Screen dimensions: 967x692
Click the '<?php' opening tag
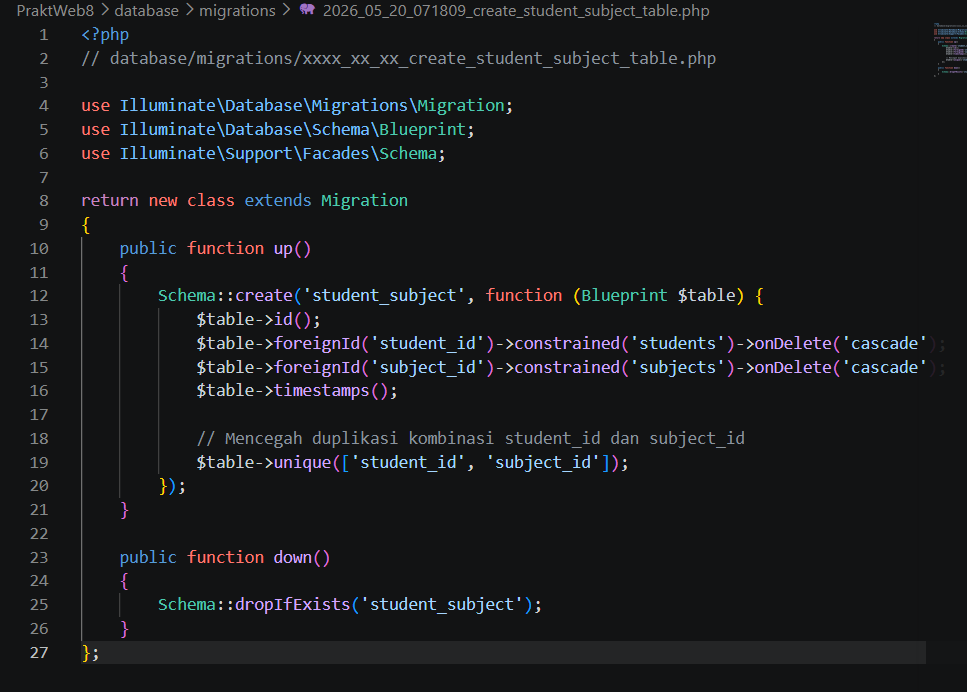105,35
